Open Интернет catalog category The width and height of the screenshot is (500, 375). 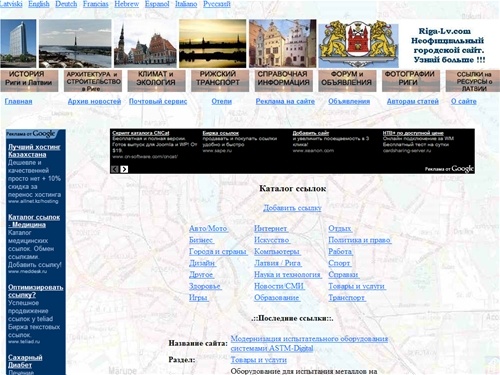click(x=271, y=229)
